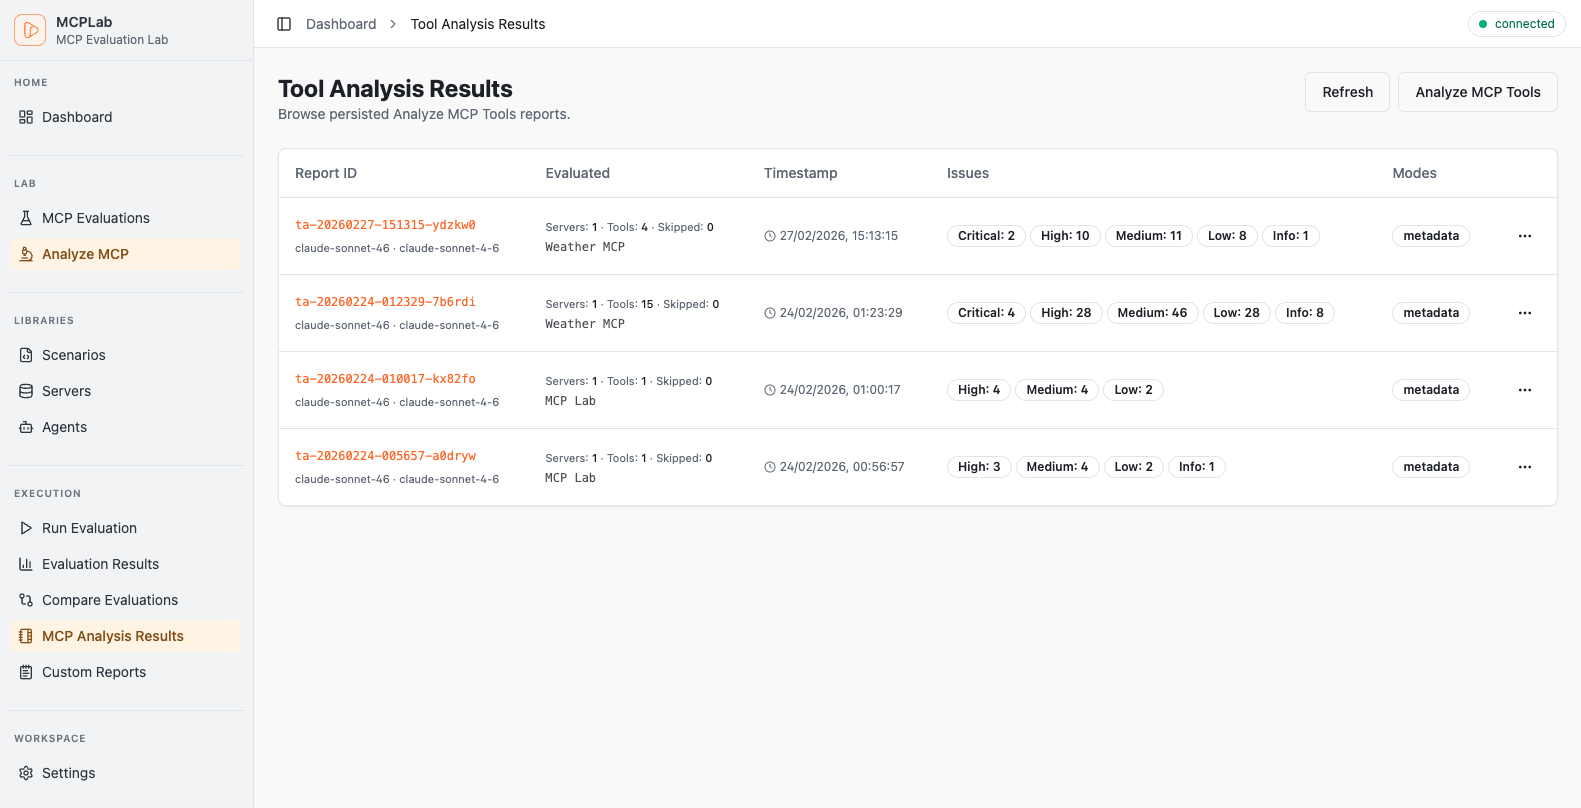Click Dashboard breadcrumb link

pos(341,24)
